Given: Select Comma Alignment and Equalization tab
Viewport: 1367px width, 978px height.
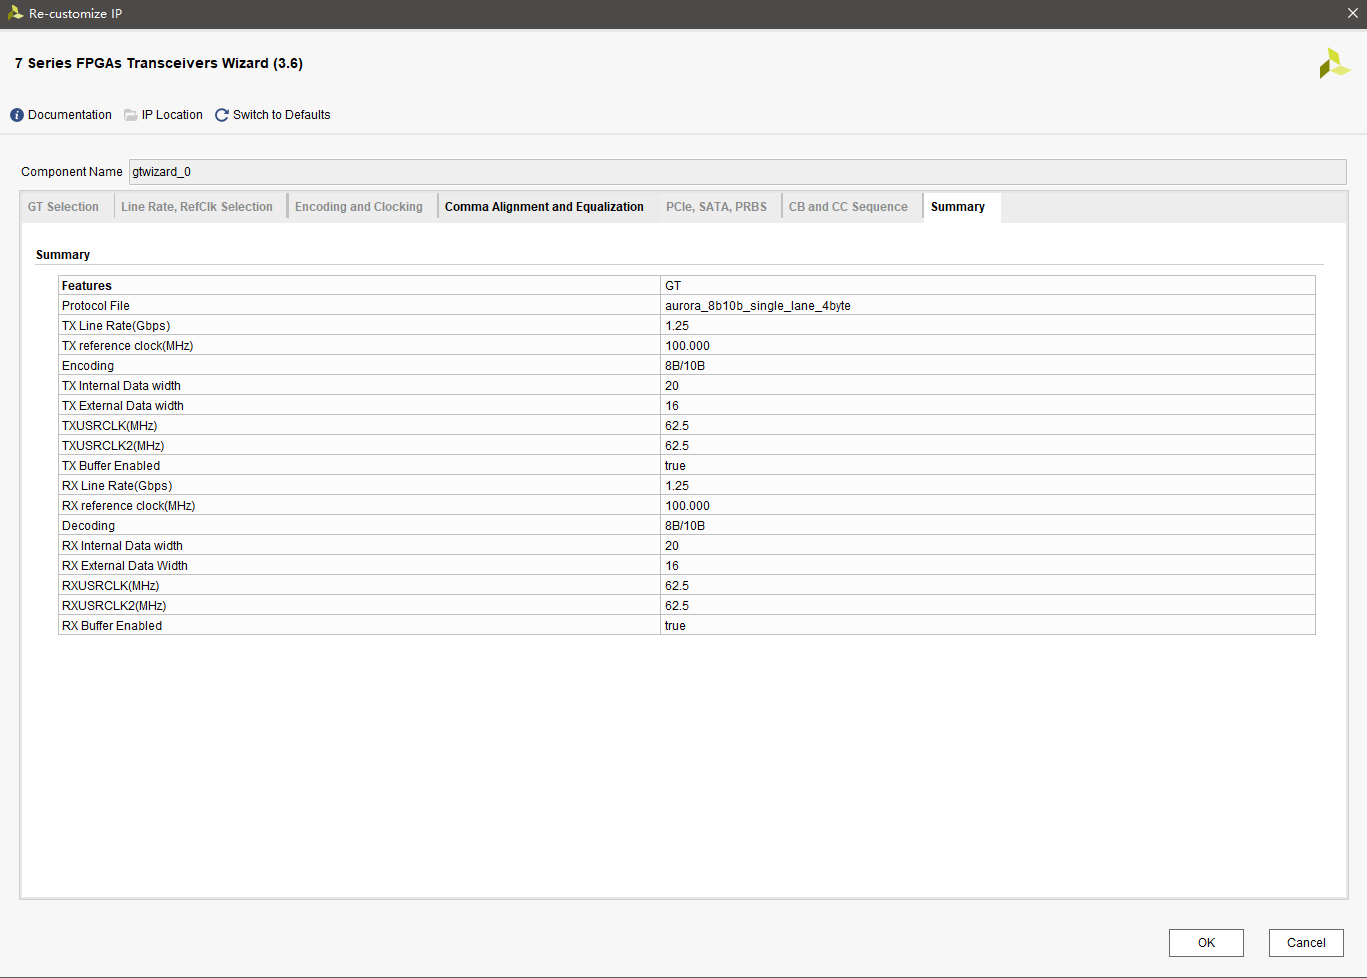Looking at the screenshot, I should [x=544, y=207].
